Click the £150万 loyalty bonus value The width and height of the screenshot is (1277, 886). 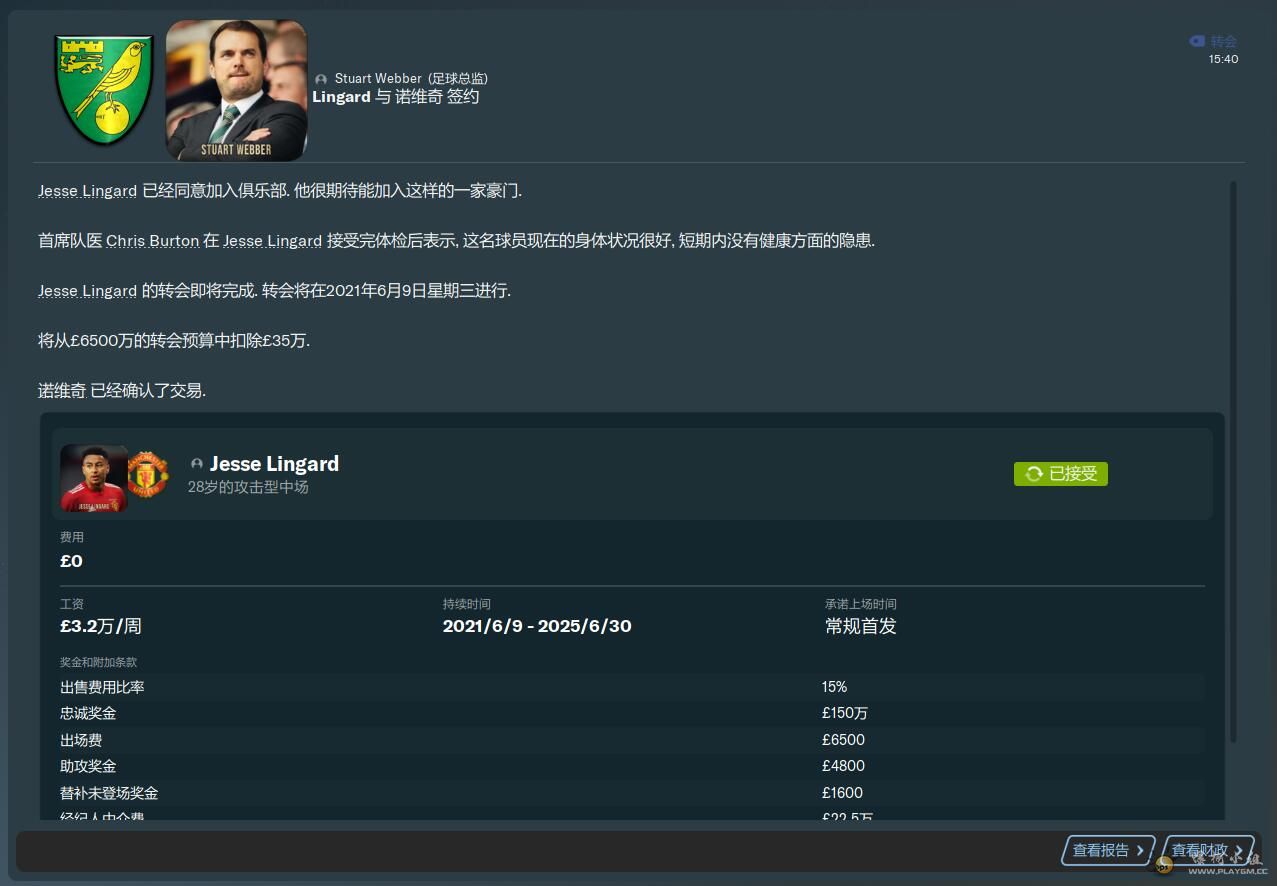point(845,713)
